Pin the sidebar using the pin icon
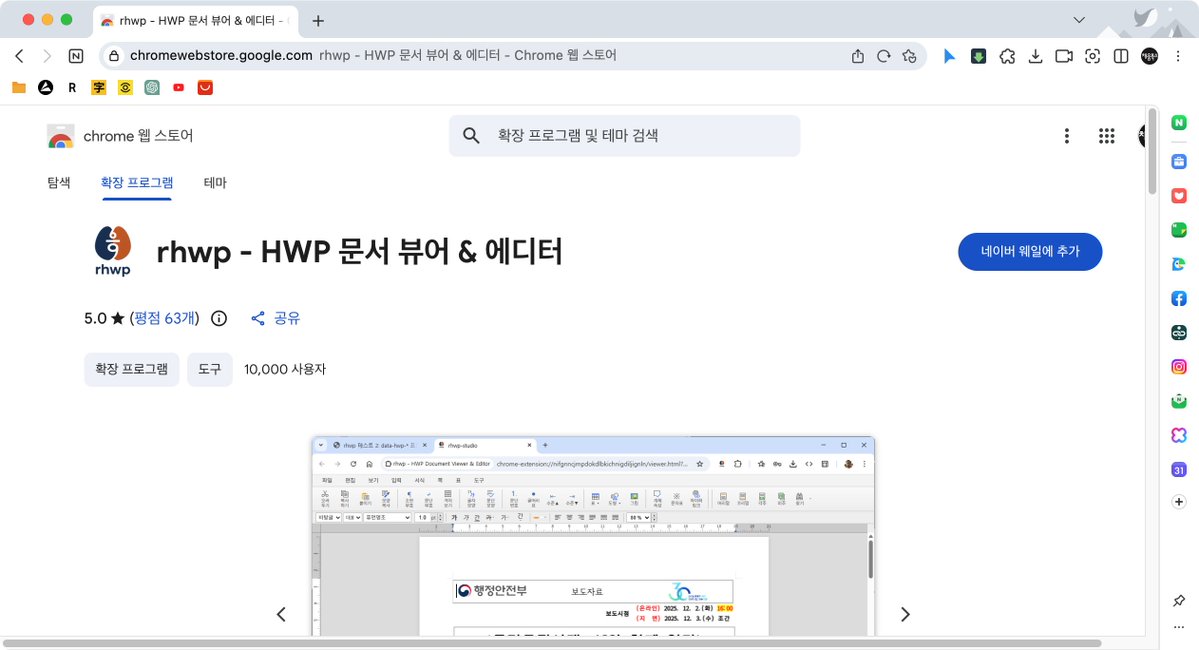 click(x=1178, y=600)
